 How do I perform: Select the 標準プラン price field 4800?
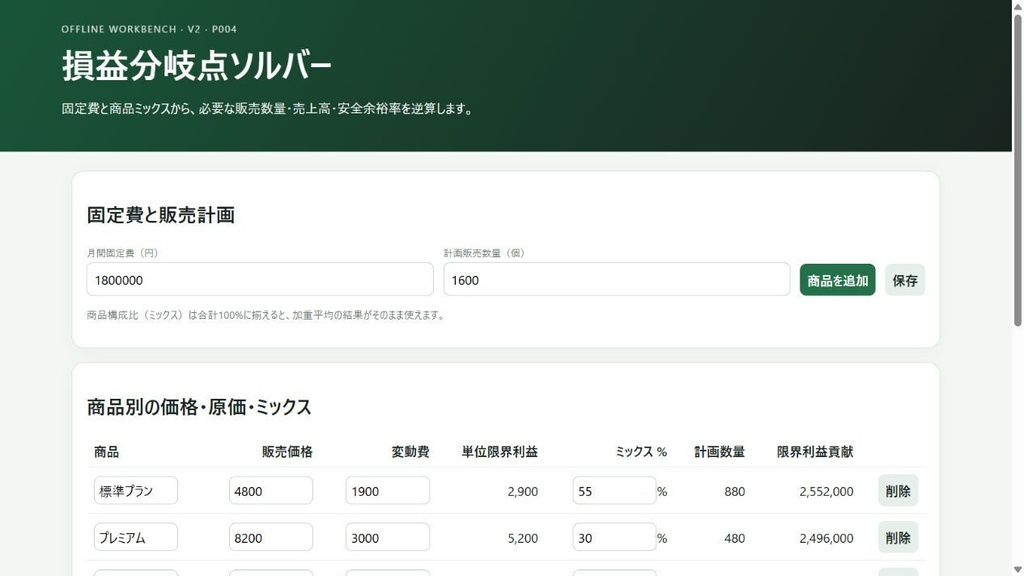(x=271, y=490)
